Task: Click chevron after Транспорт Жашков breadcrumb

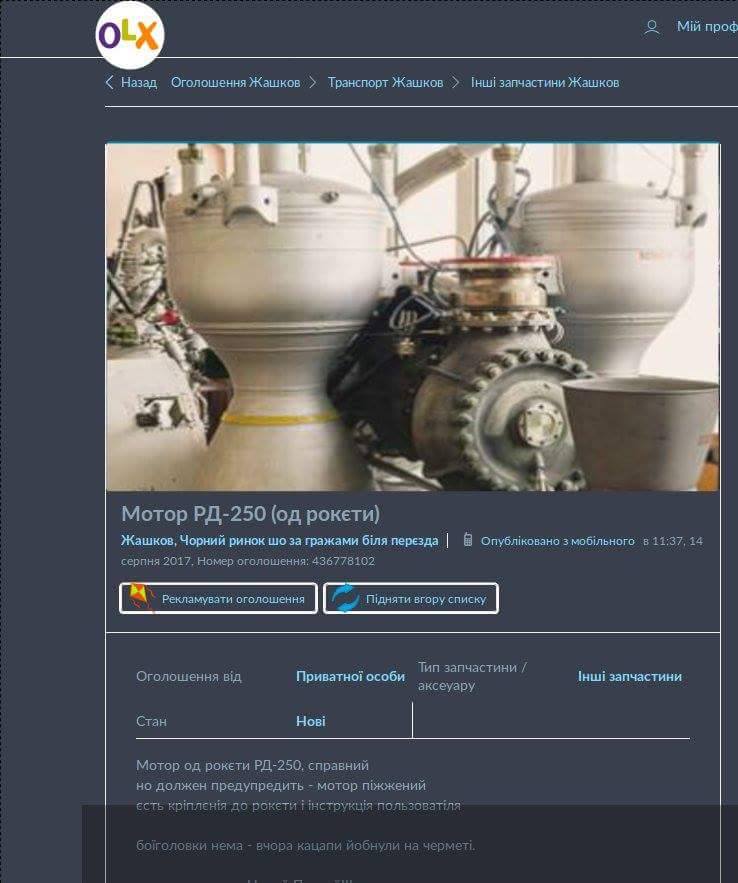Action: (456, 82)
